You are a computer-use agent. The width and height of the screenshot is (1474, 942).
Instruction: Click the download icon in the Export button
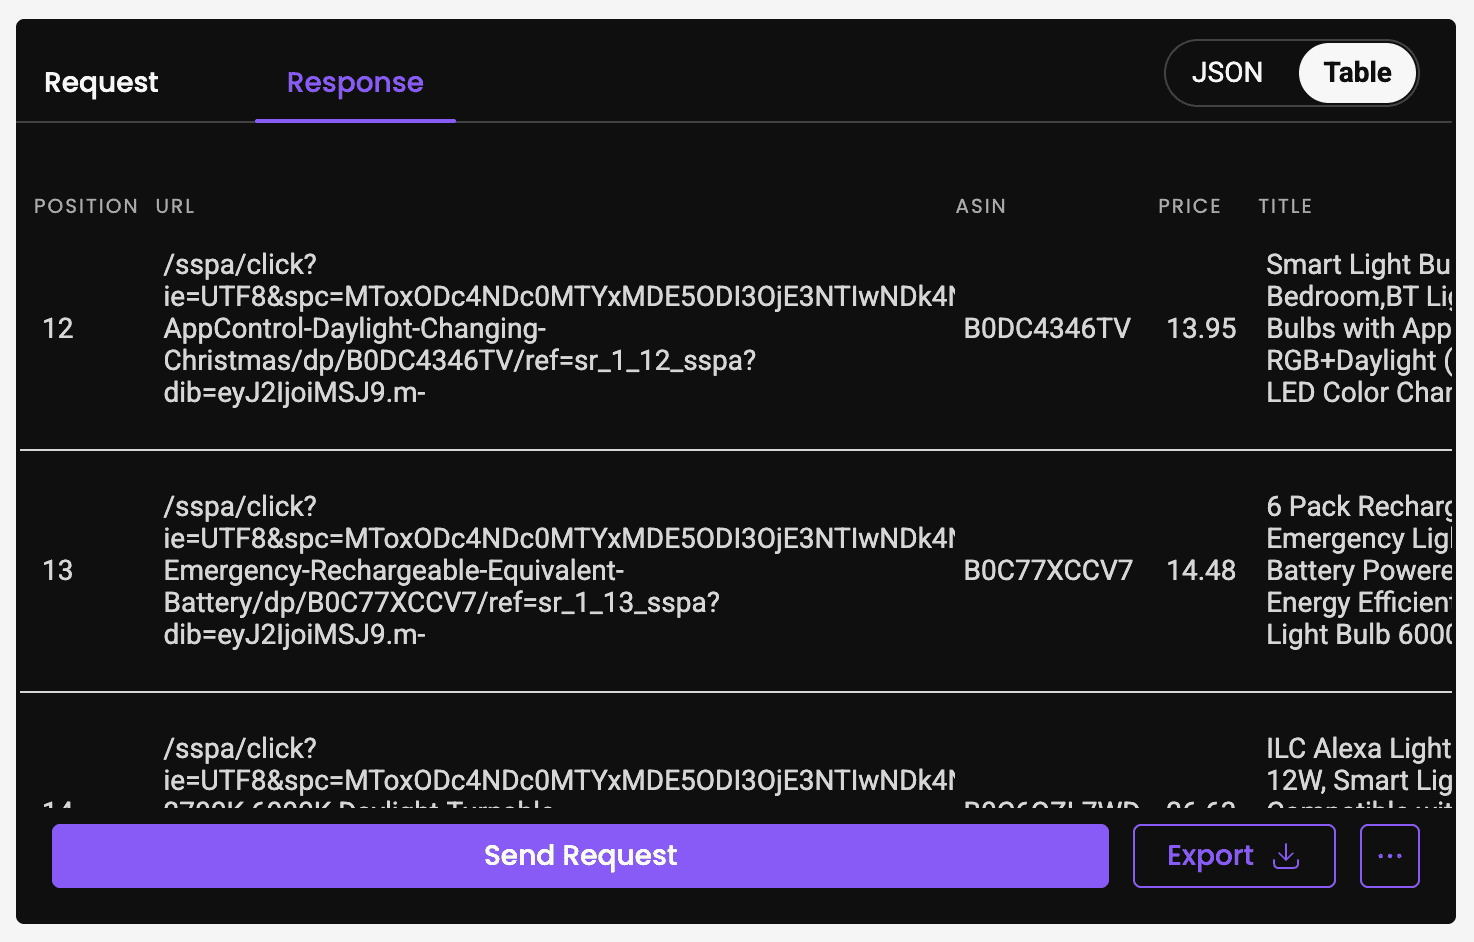(1286, 856)
